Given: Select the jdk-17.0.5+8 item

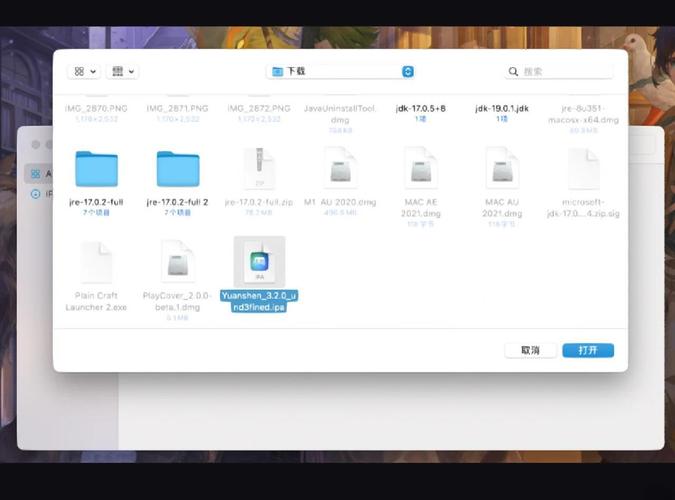Looking at the screenshot, I should click(421, 107).
